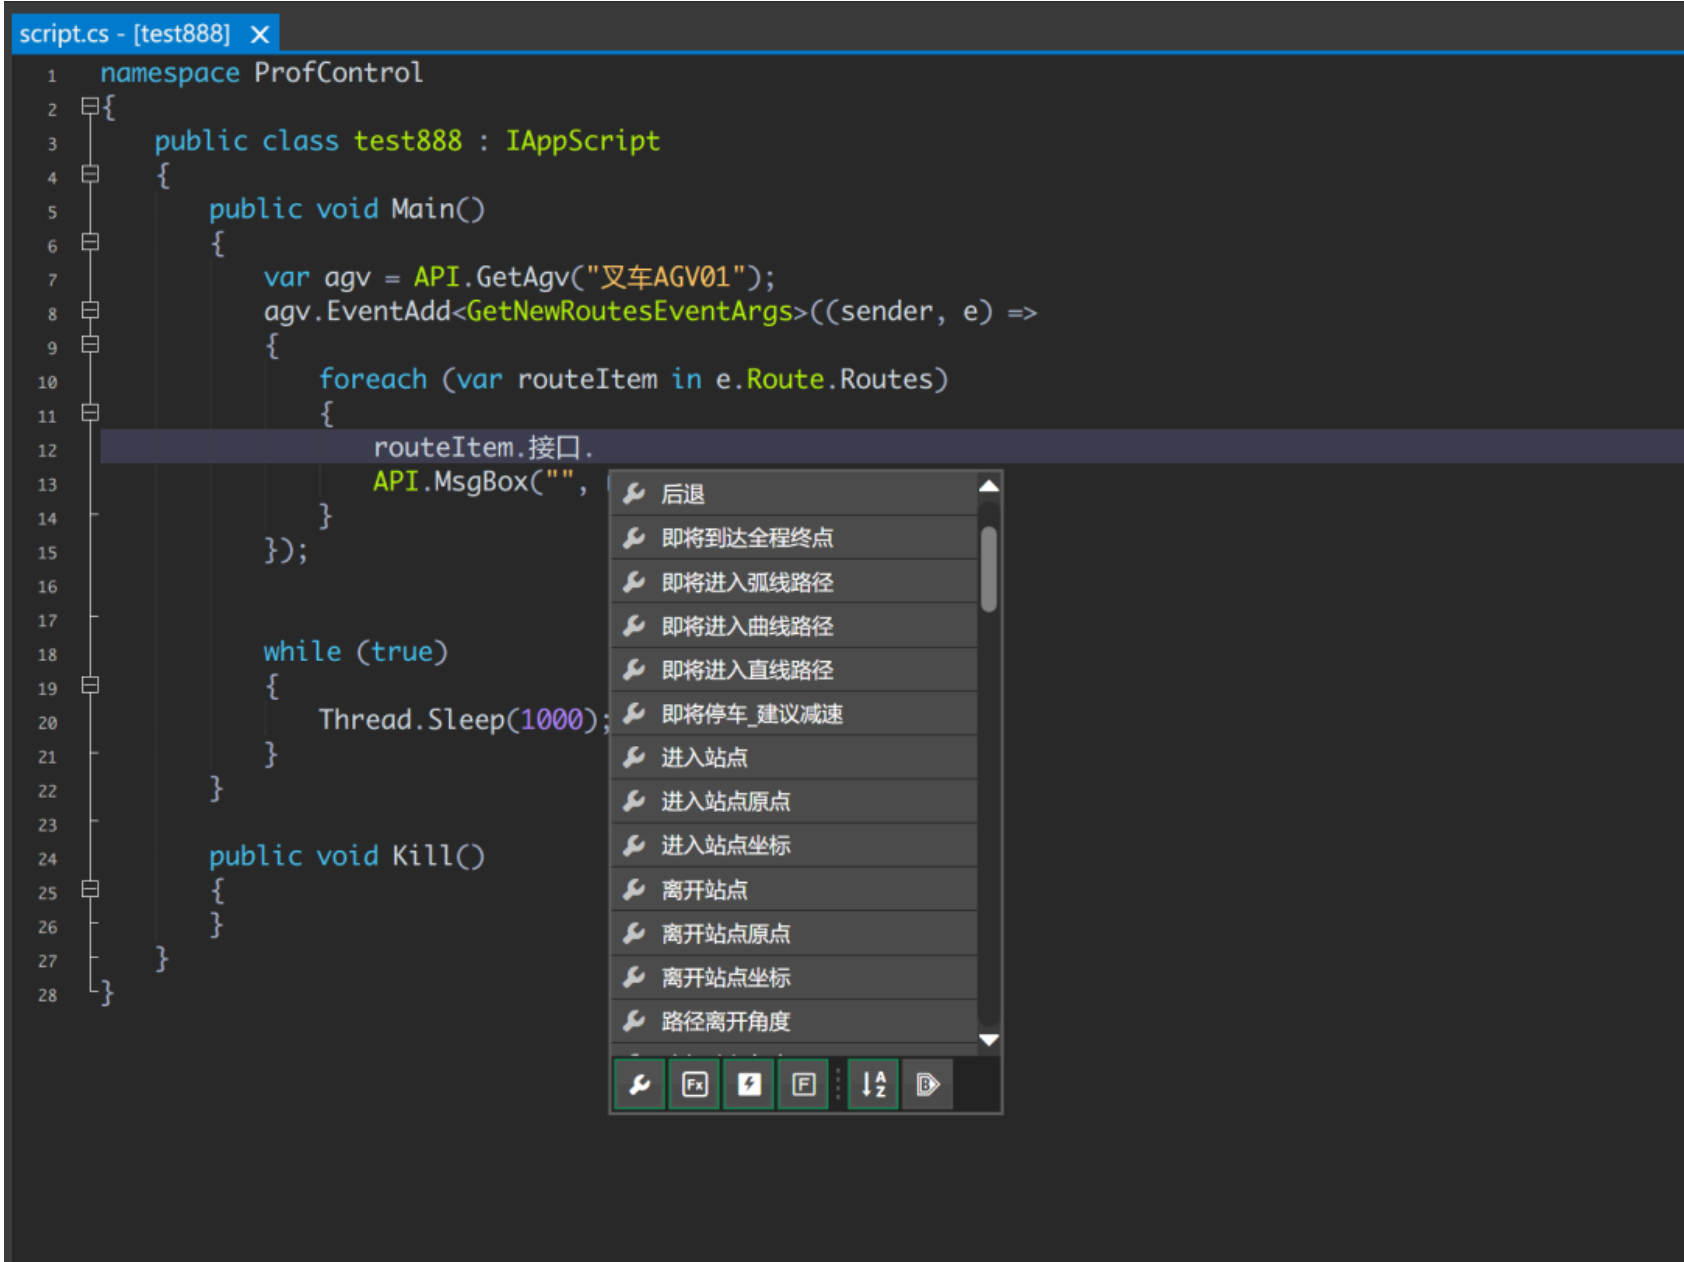Click wrench icon beside 离开站点 entry
Screen dimensions: 1684x1262
(634, 889)
